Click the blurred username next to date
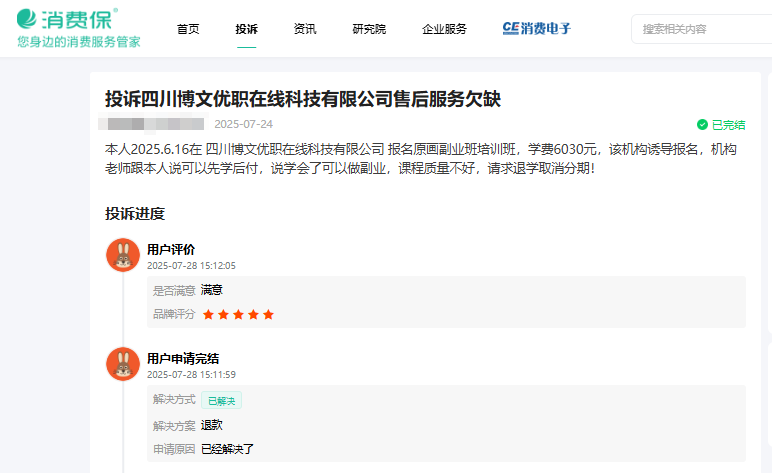The height and width of the screenshot is (473, 772). click(153, 124)
